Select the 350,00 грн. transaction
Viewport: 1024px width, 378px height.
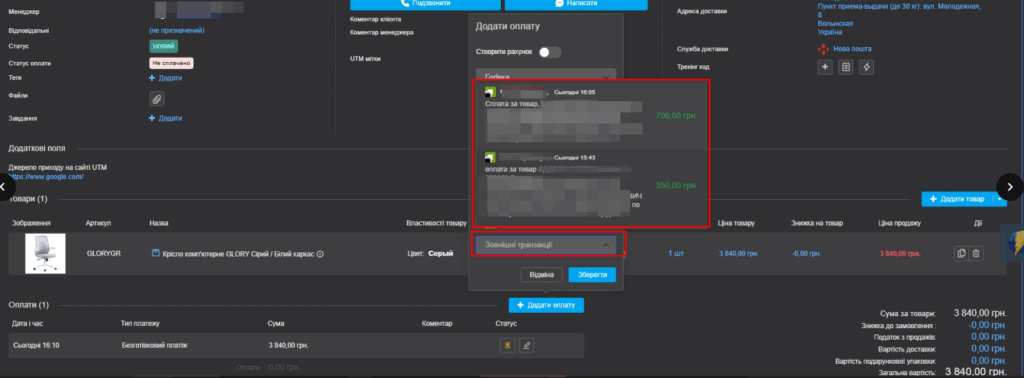coord(590,185)
